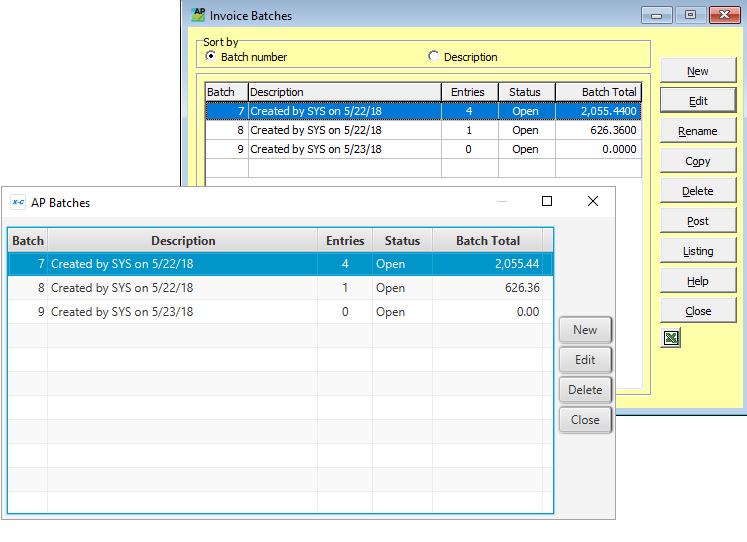
Task: Click the Help button
Action: point(698,281)
